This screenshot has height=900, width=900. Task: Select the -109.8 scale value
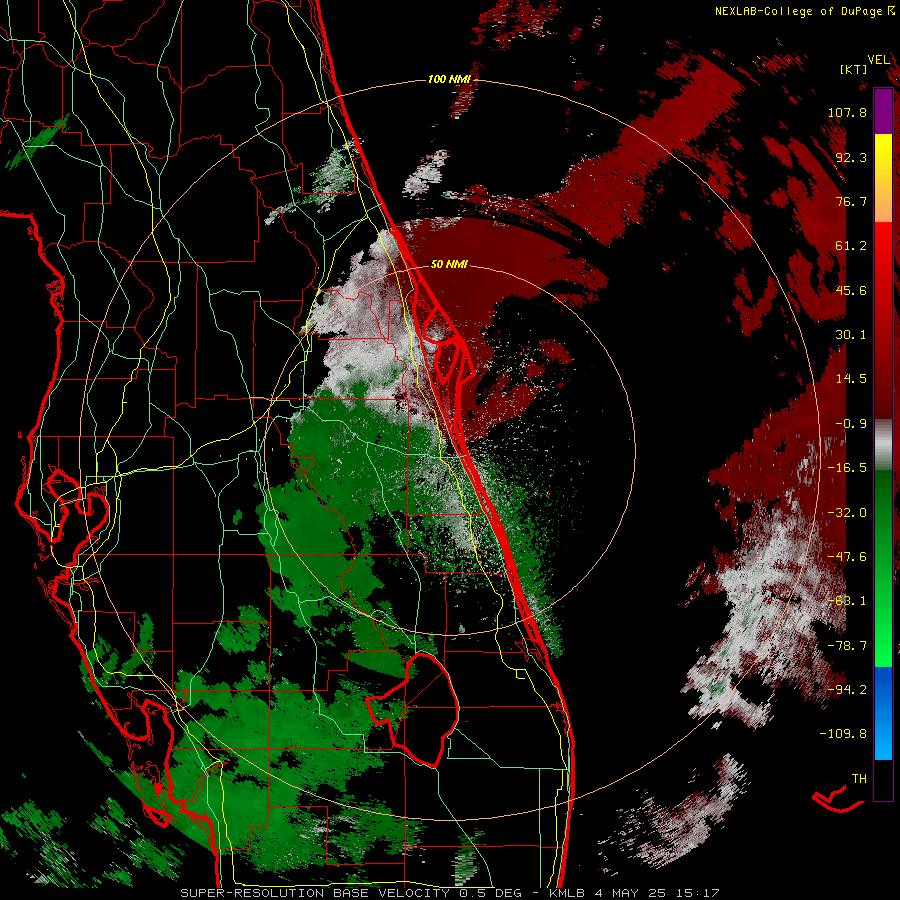[843, 734]
